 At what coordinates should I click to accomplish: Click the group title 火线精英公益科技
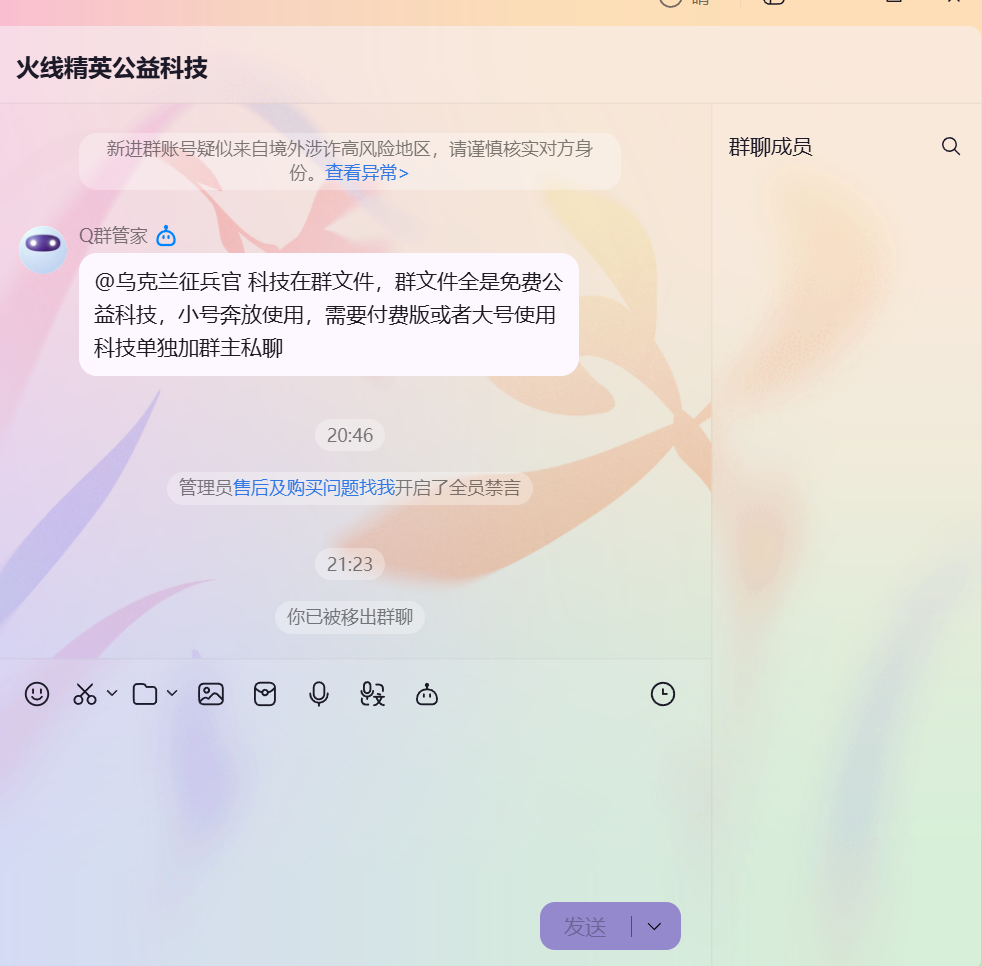(x=111, y=68)
